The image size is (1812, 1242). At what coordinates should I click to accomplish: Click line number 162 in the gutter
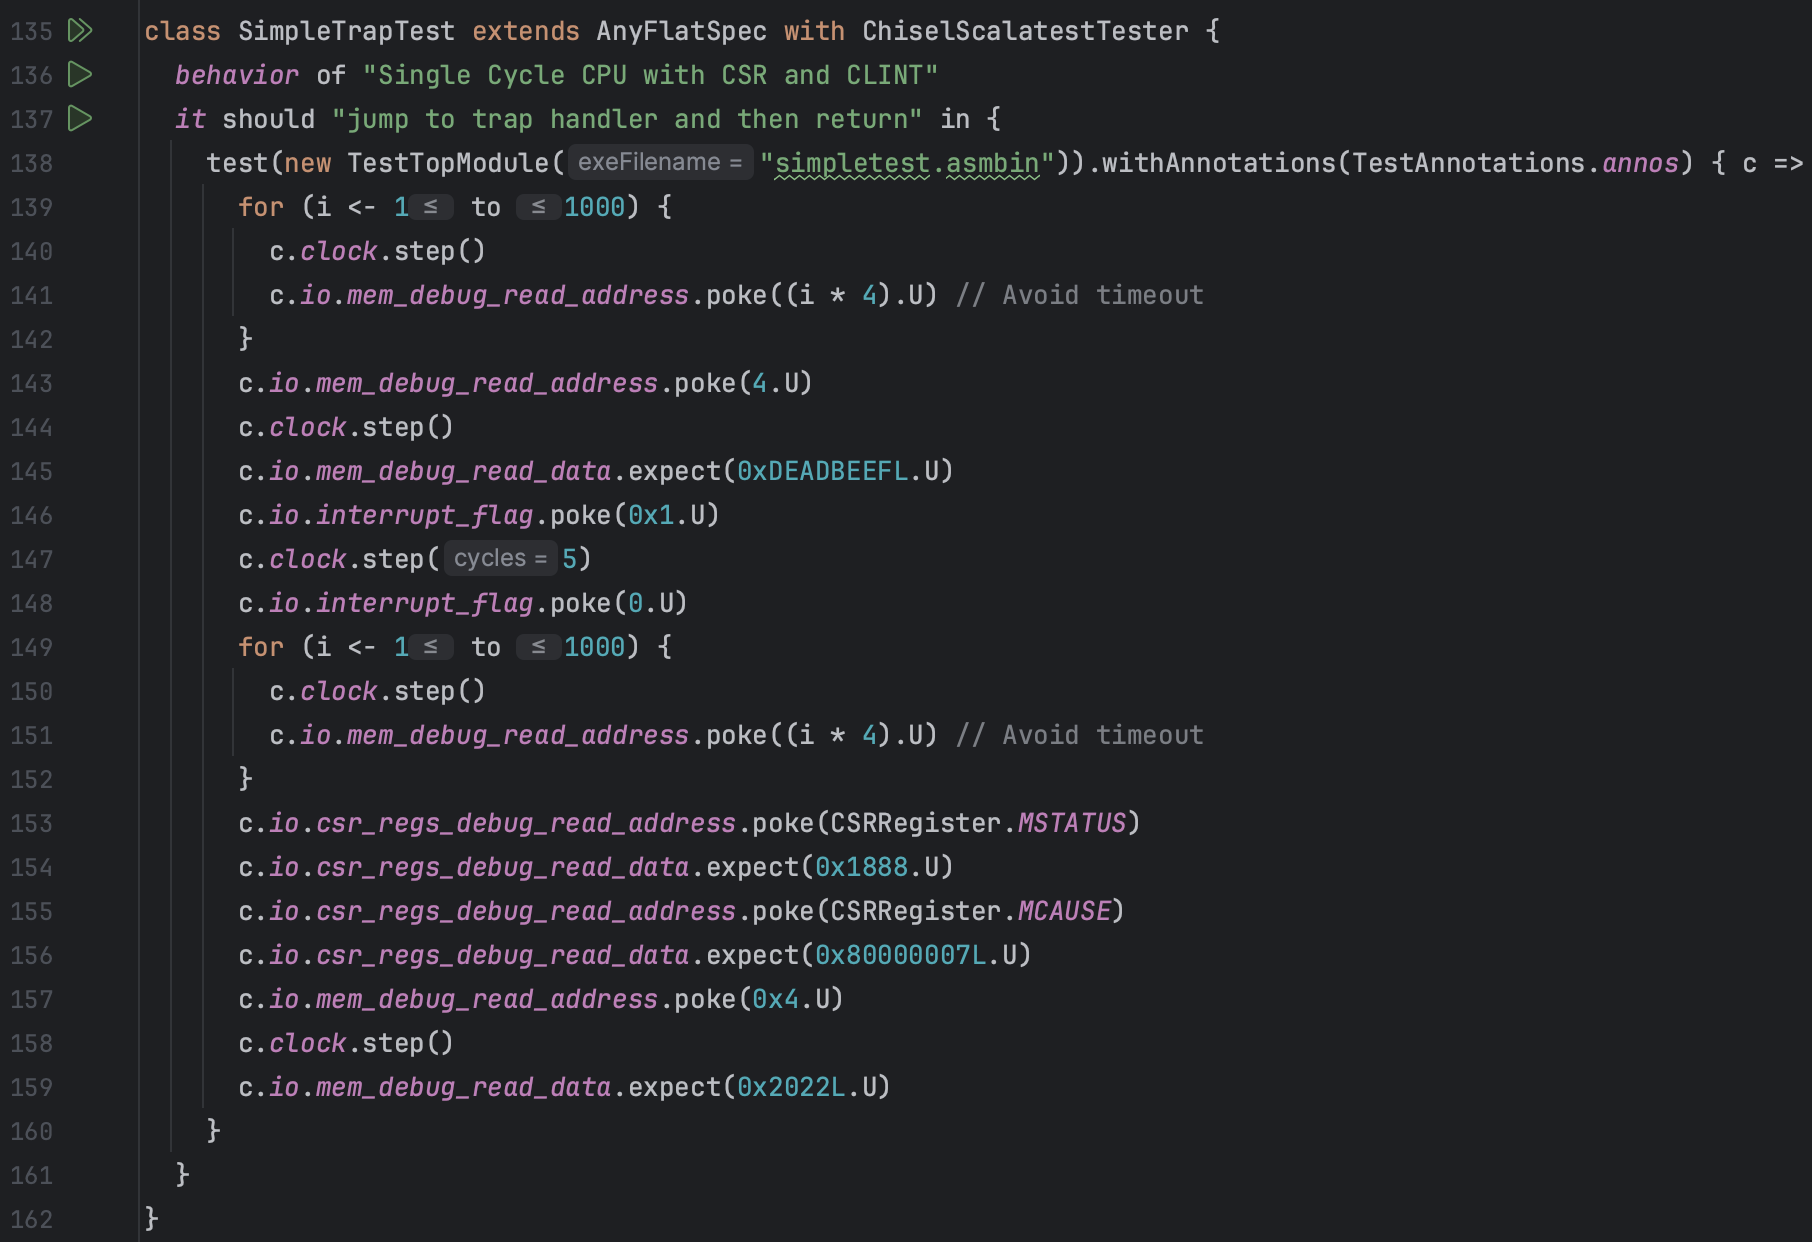31,1219
